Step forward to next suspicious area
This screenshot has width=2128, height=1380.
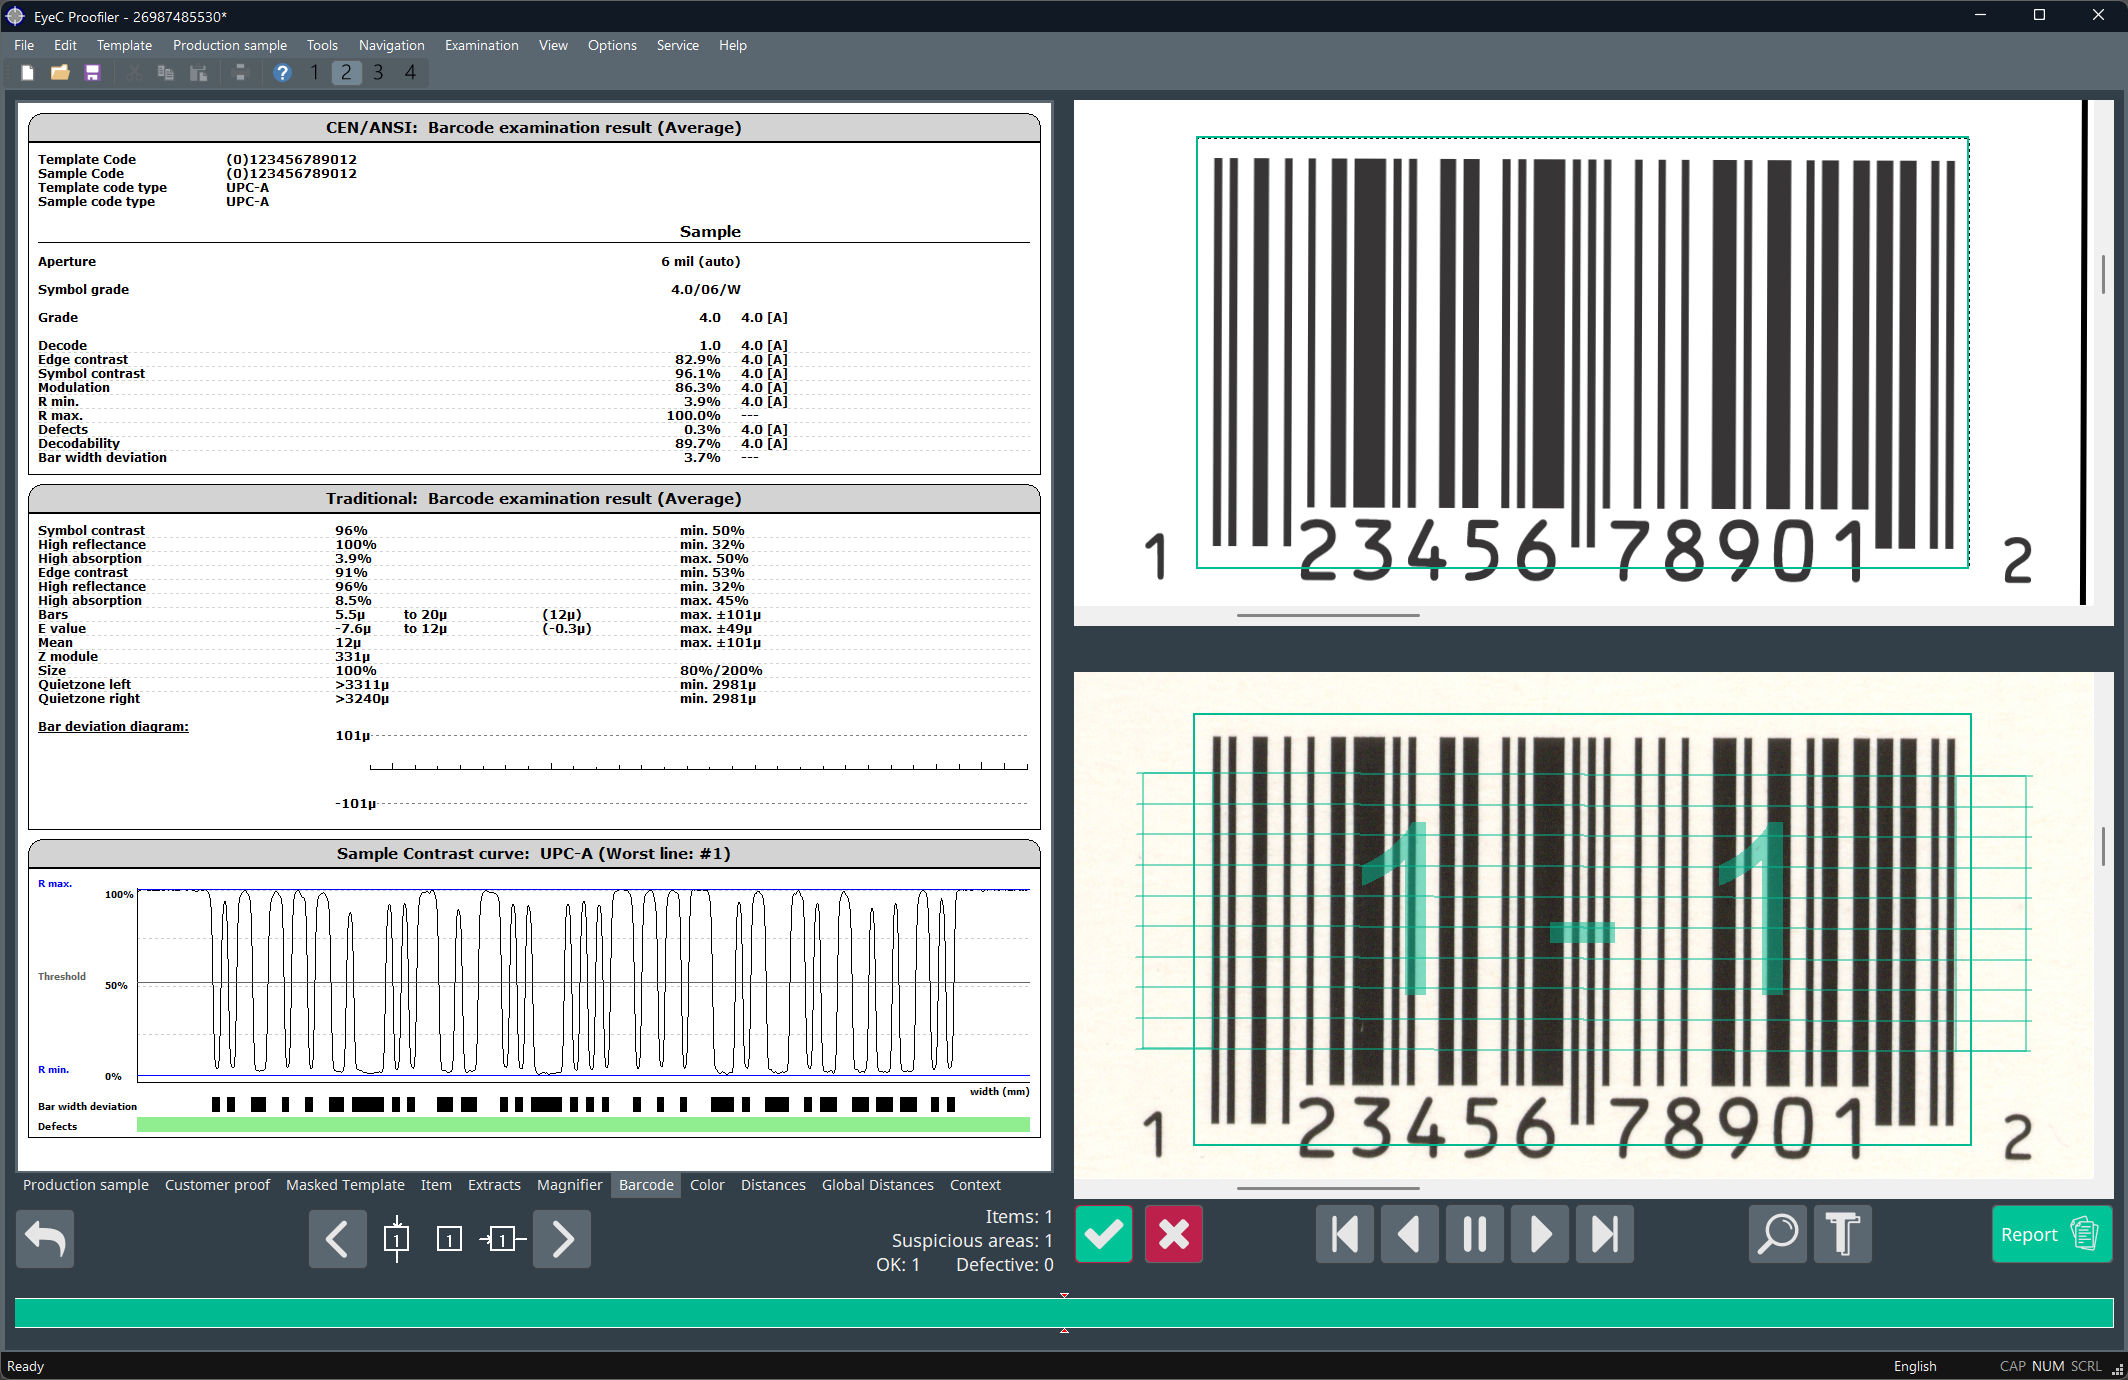pyautogui.click(x=1540, y=1235)
